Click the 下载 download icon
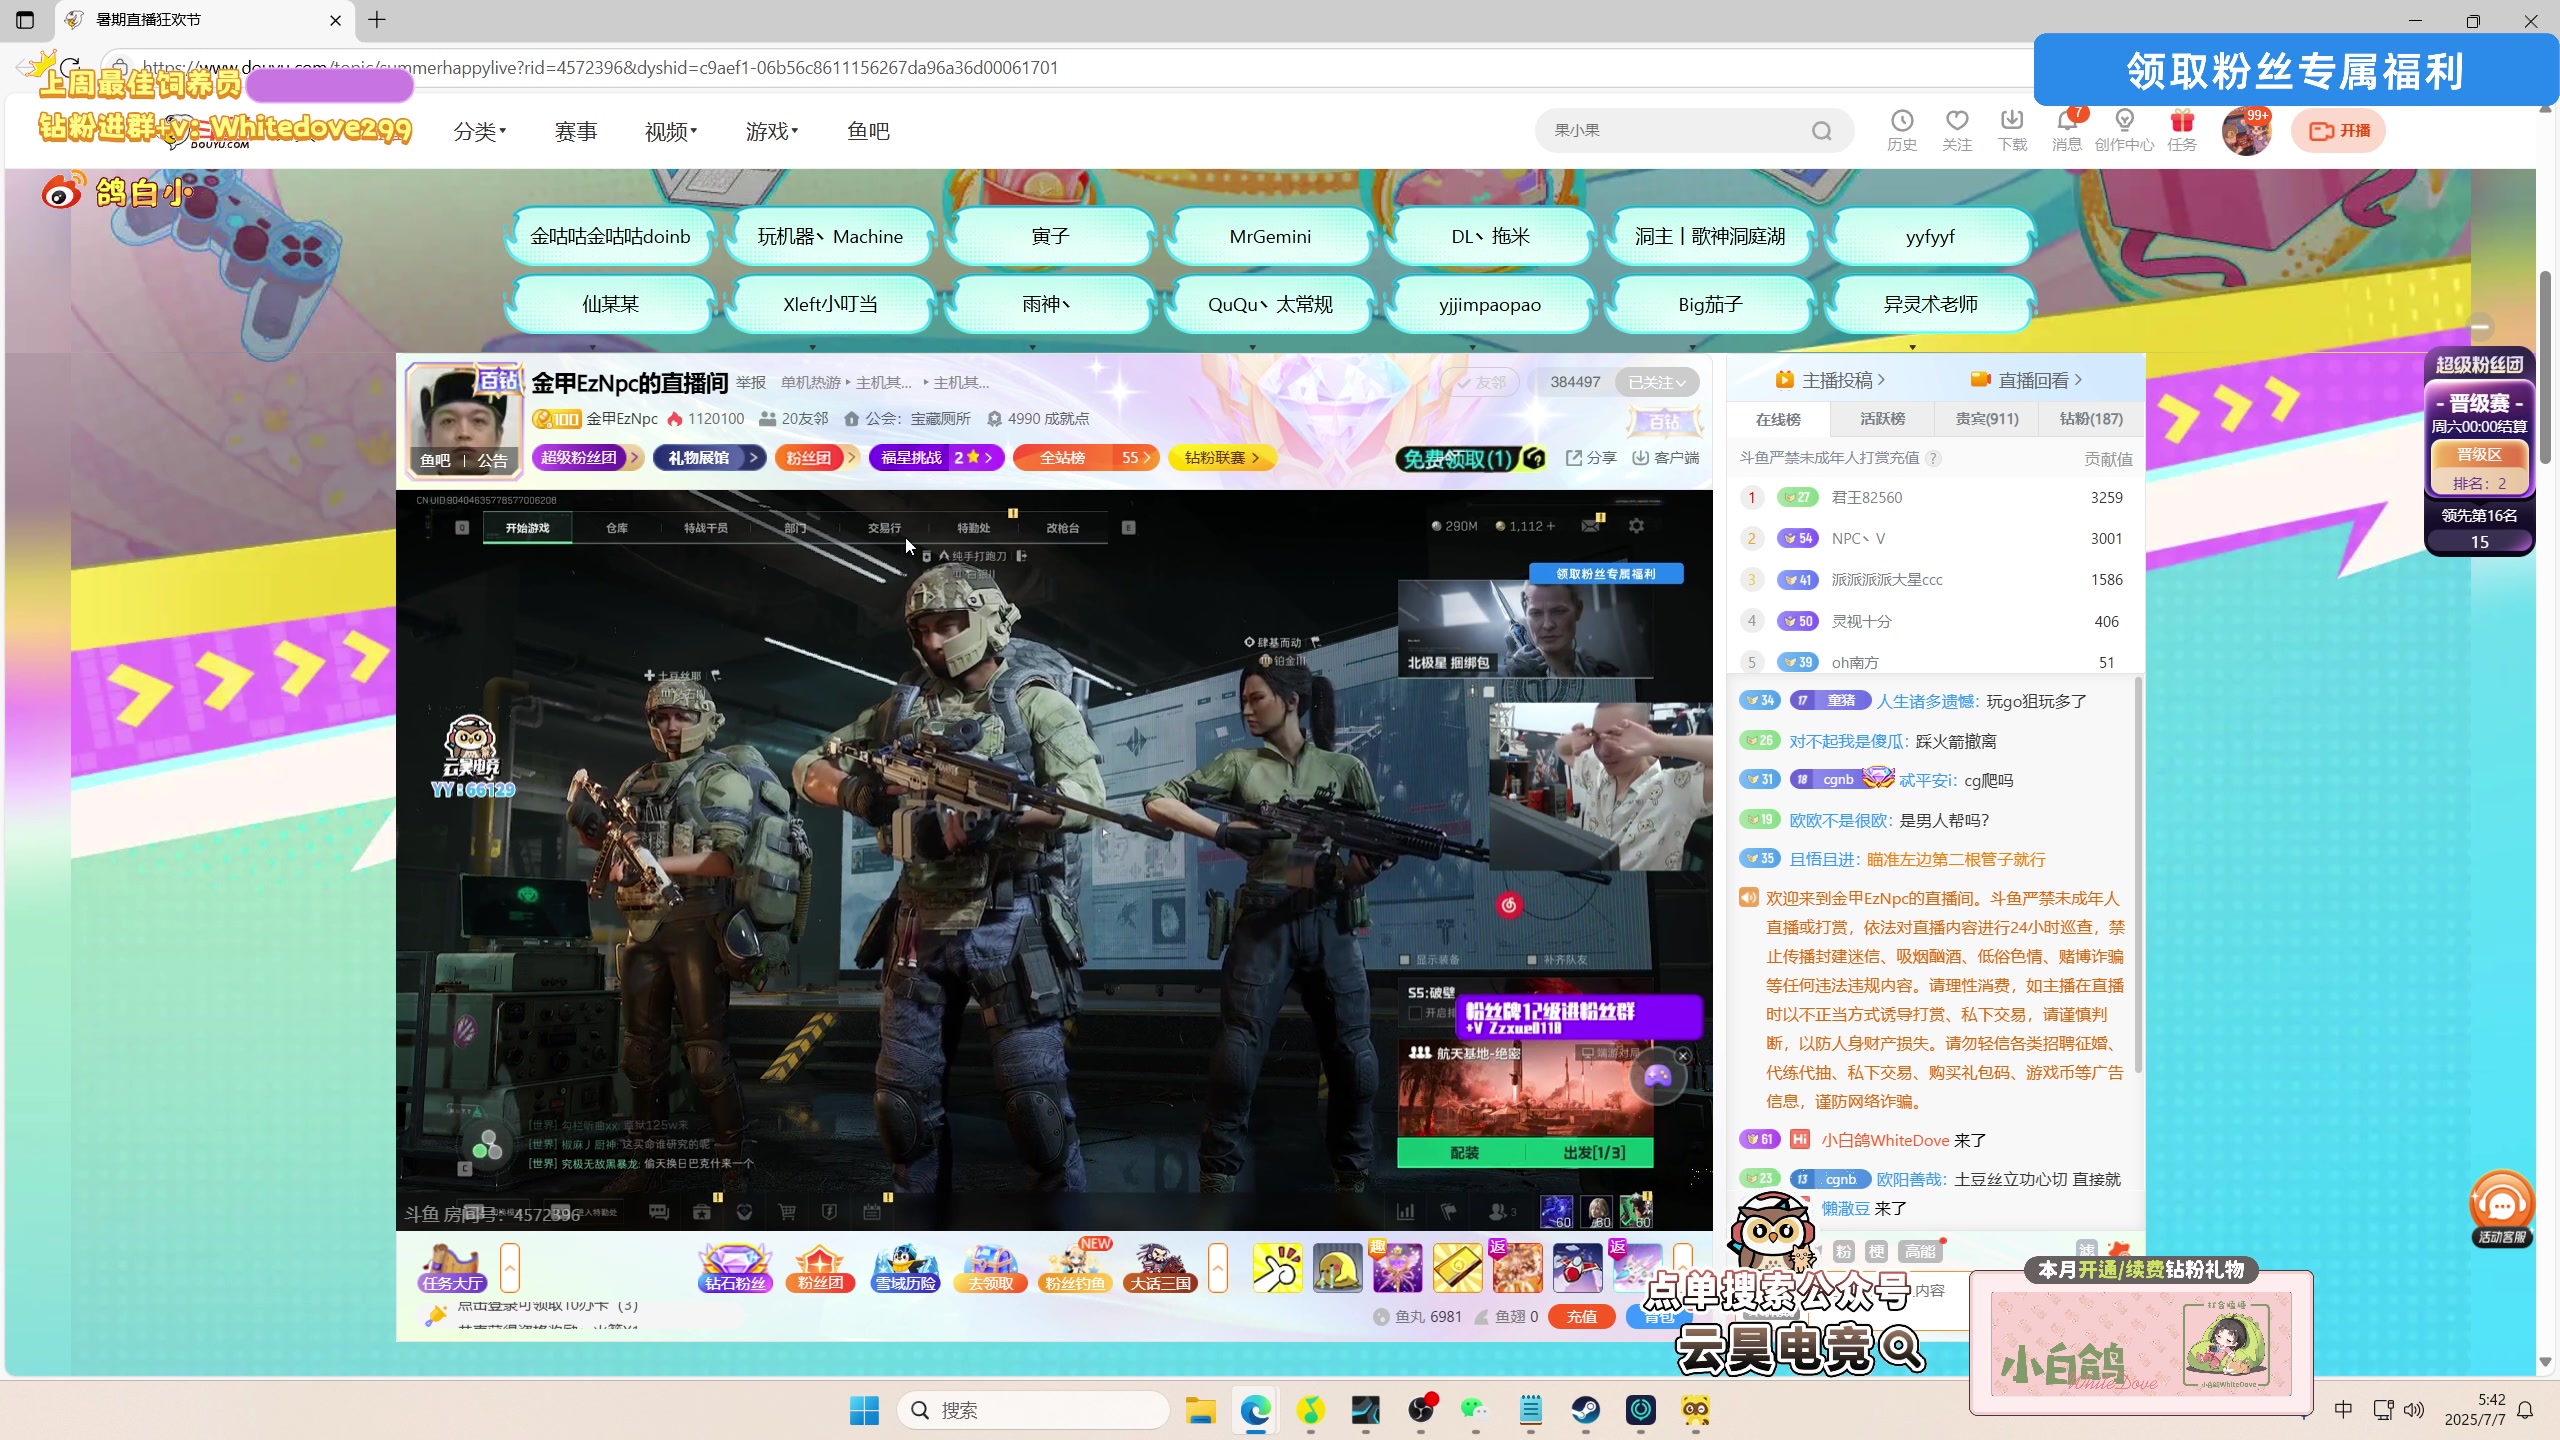 (2012, 130)
